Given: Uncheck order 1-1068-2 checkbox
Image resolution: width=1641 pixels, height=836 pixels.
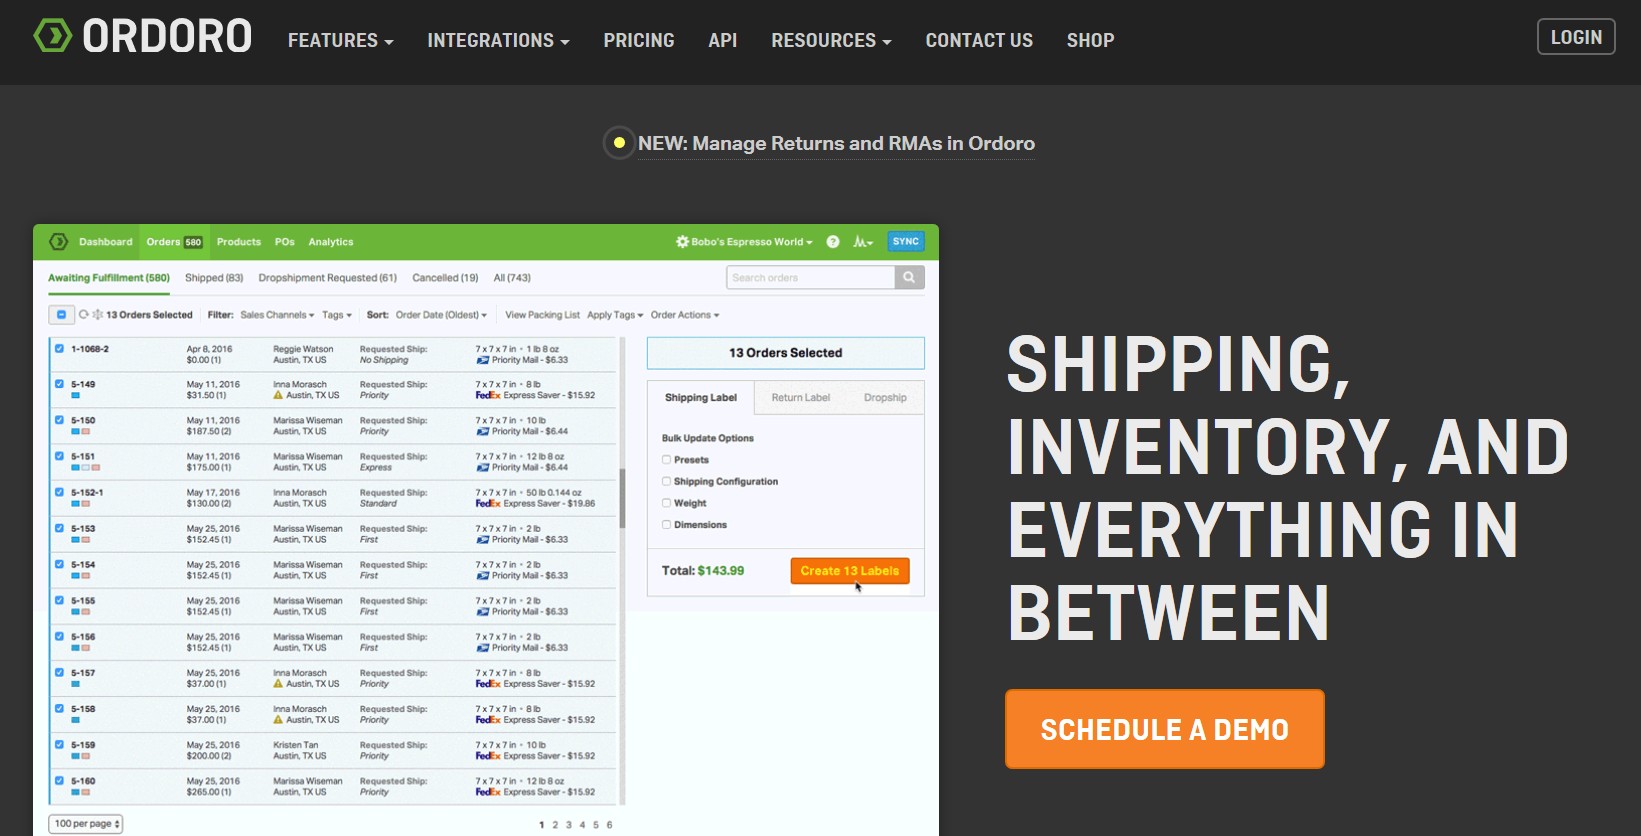Looking at the screenshot, I should click(59, 349).
